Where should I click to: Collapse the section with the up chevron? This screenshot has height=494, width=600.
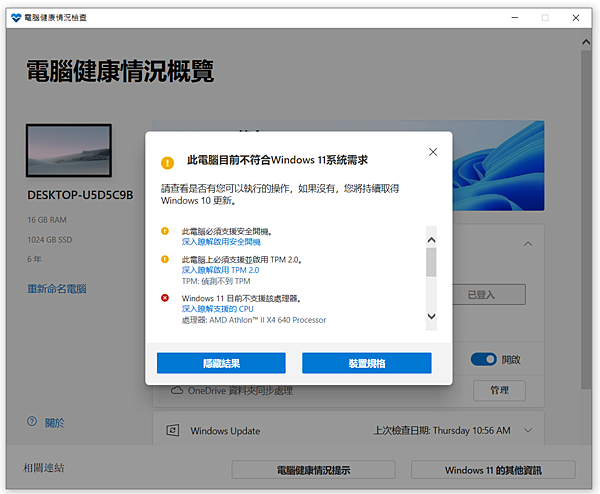tap(528, 244)
